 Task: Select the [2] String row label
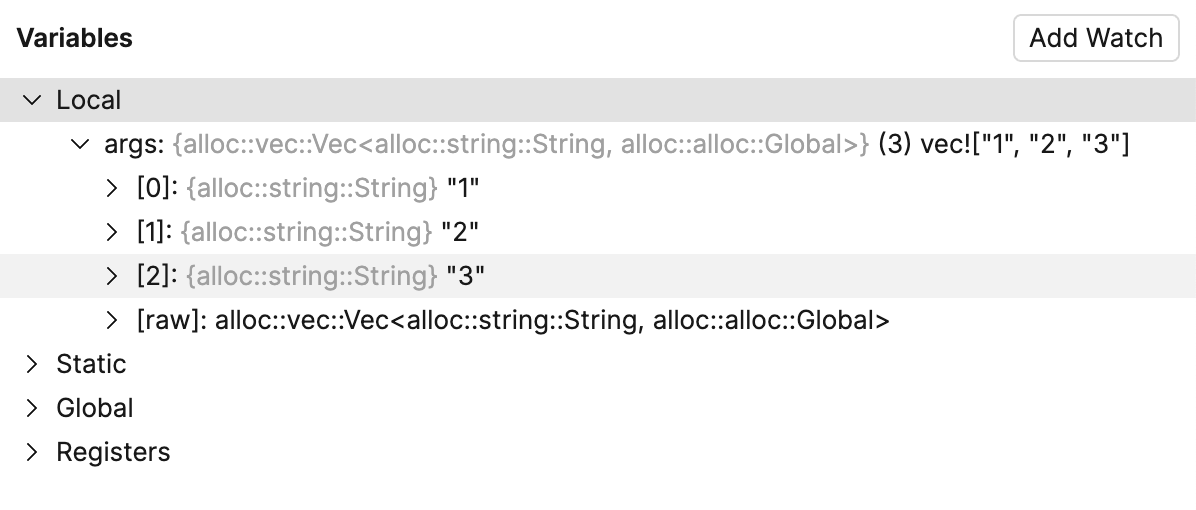(x=155, y=276)
